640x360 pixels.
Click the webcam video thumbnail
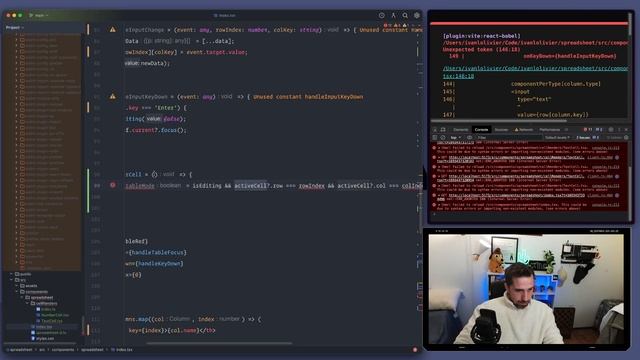[526, 289]
